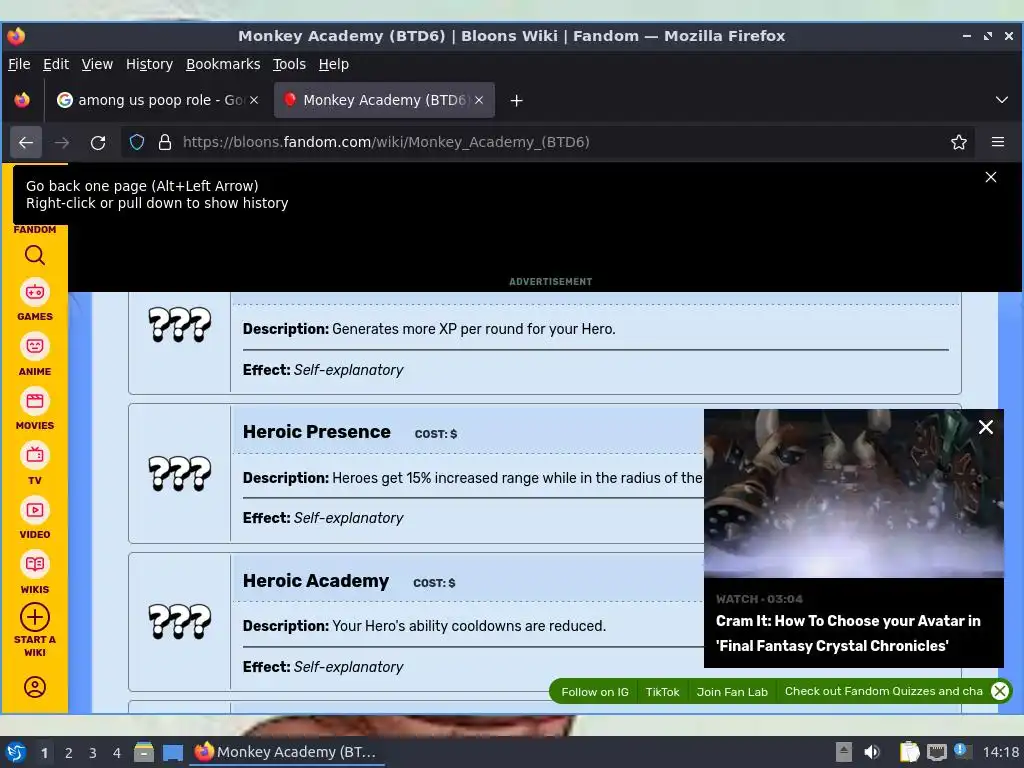The image size is (1024, 768).
Task: Click the TikTok link
Action: pyautogui.click(x=662, y=692)
